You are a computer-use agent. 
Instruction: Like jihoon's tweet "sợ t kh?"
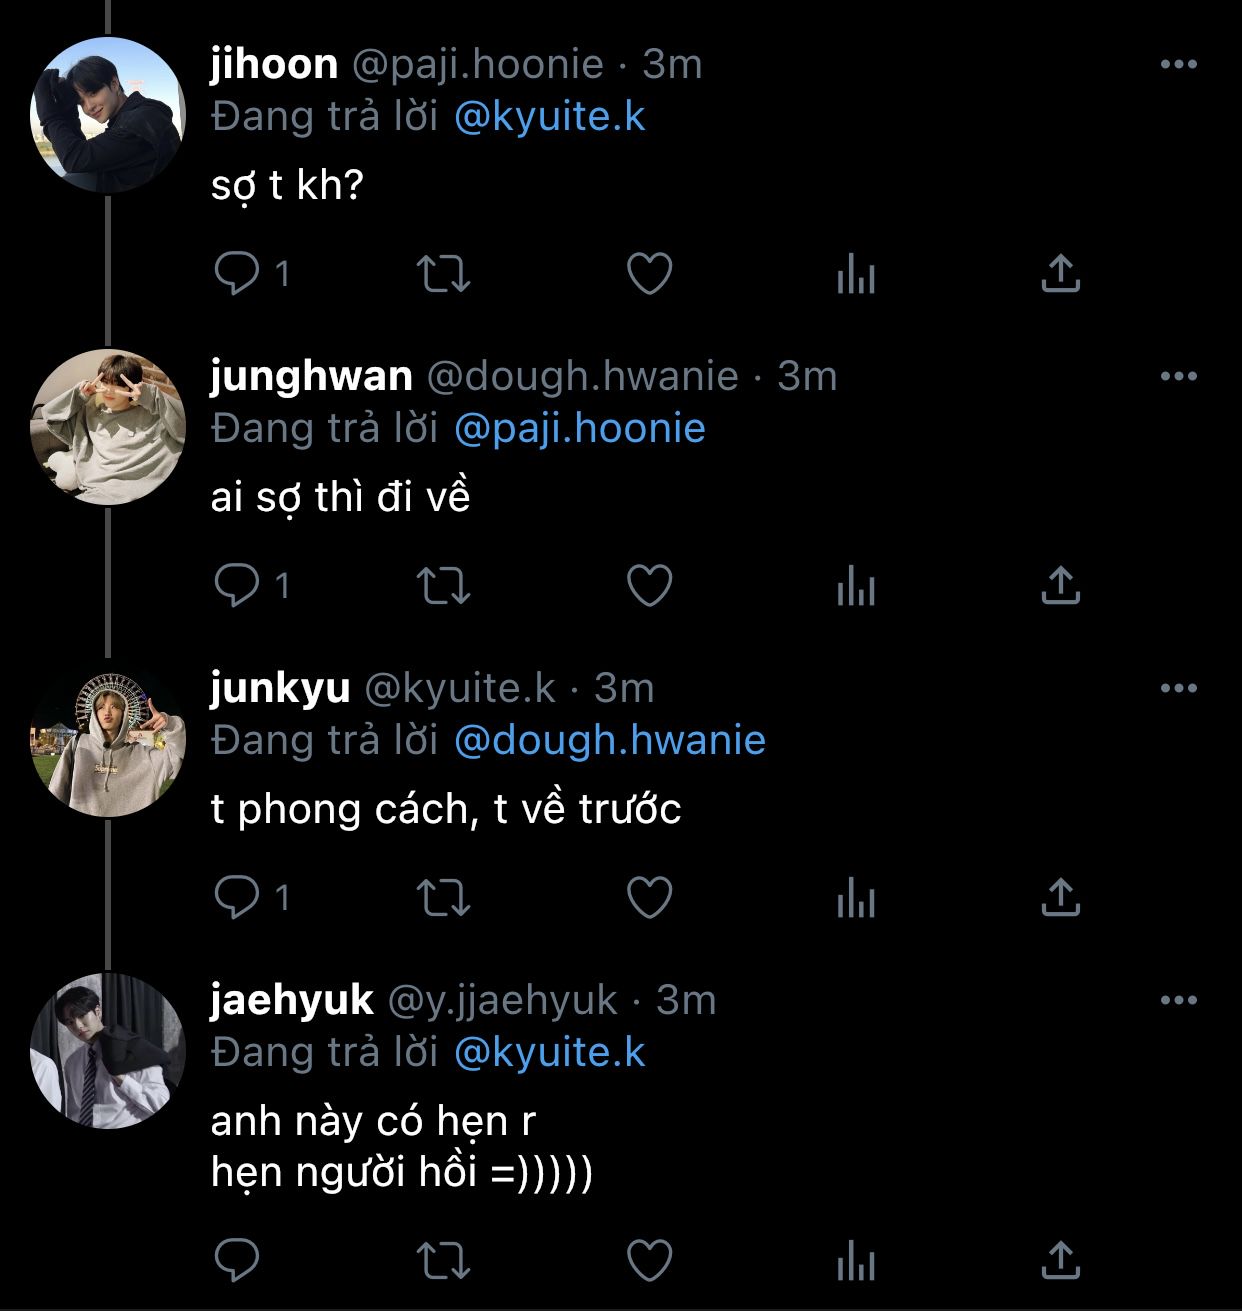point(649,273)
